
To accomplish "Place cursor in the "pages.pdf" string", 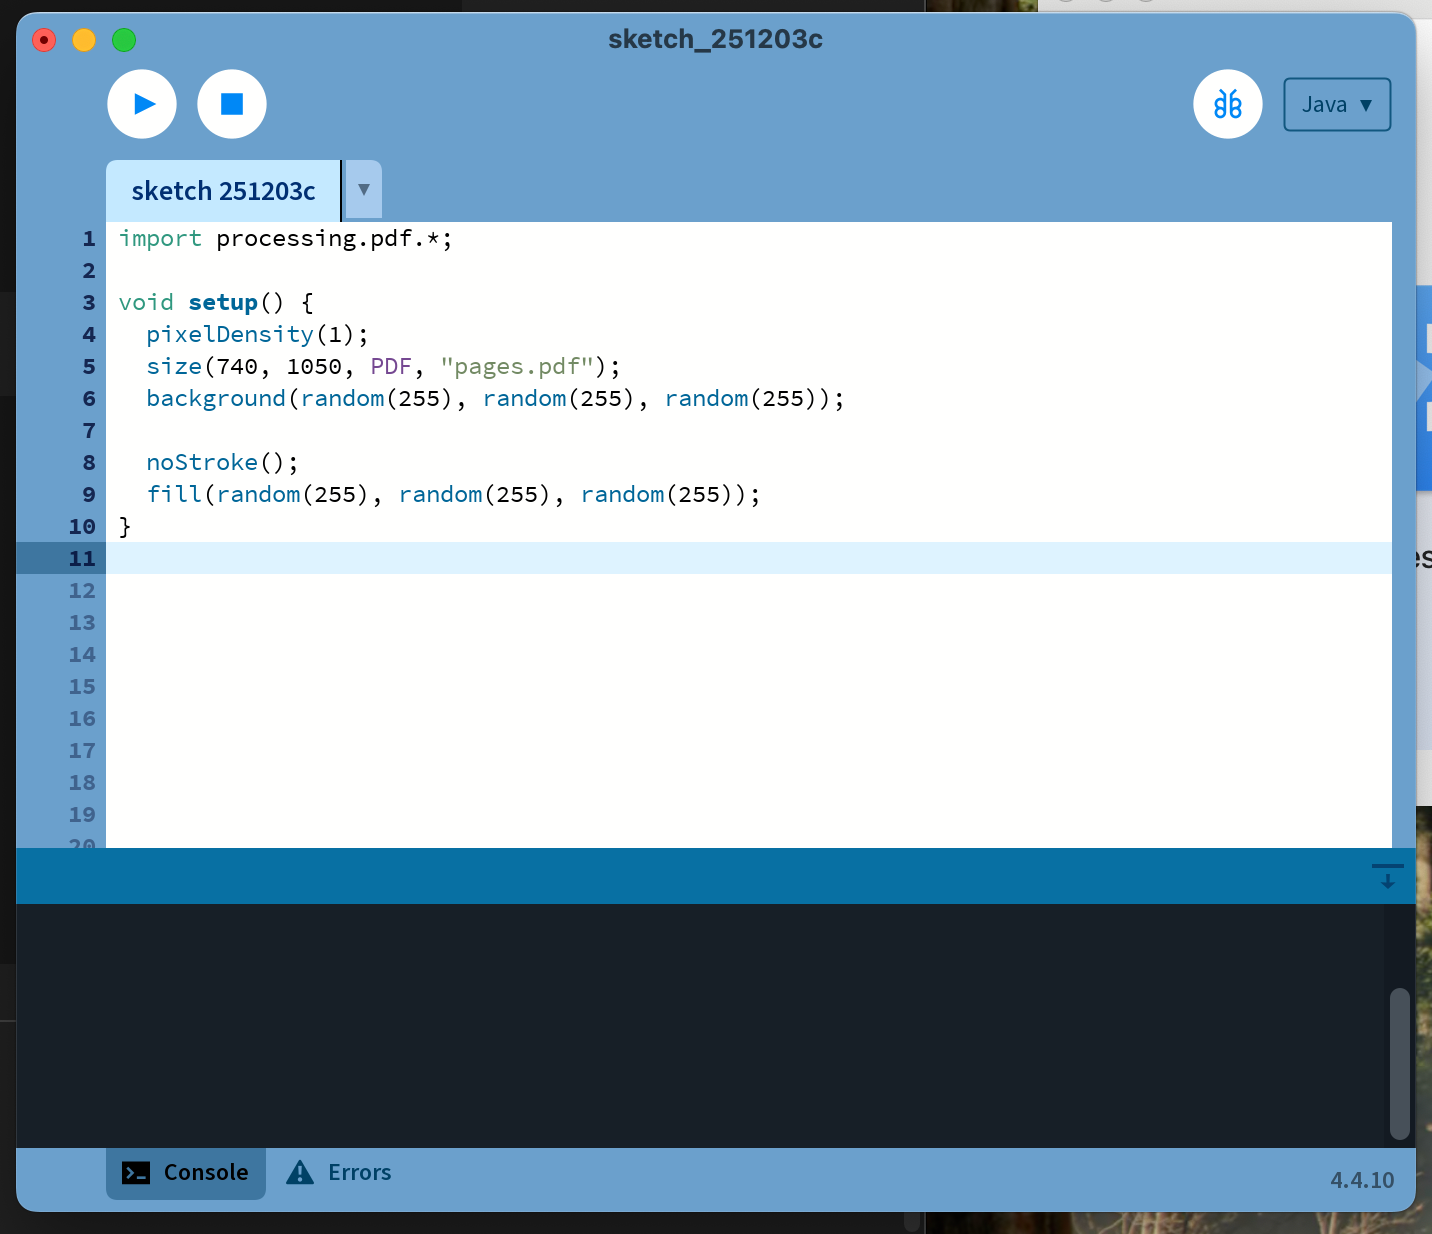I will pos(517,367).
